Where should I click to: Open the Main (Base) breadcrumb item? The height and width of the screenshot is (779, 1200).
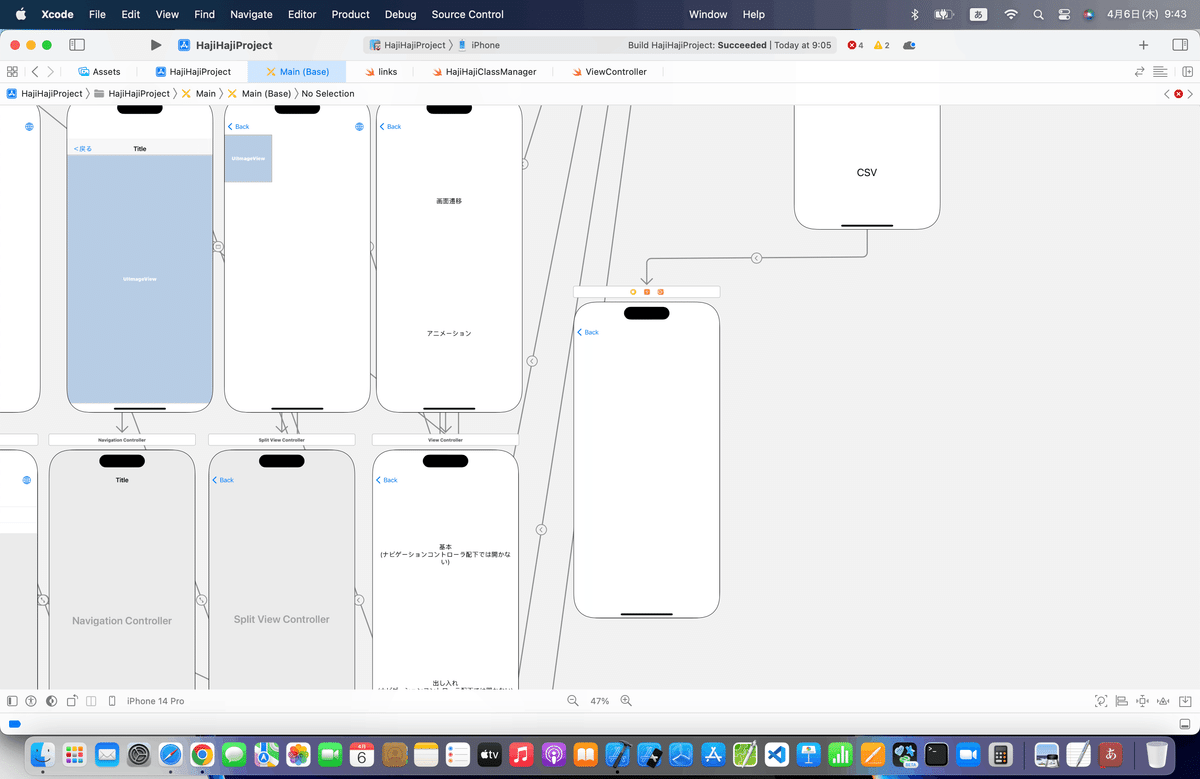pyautogui.click(x=259, y=93)
